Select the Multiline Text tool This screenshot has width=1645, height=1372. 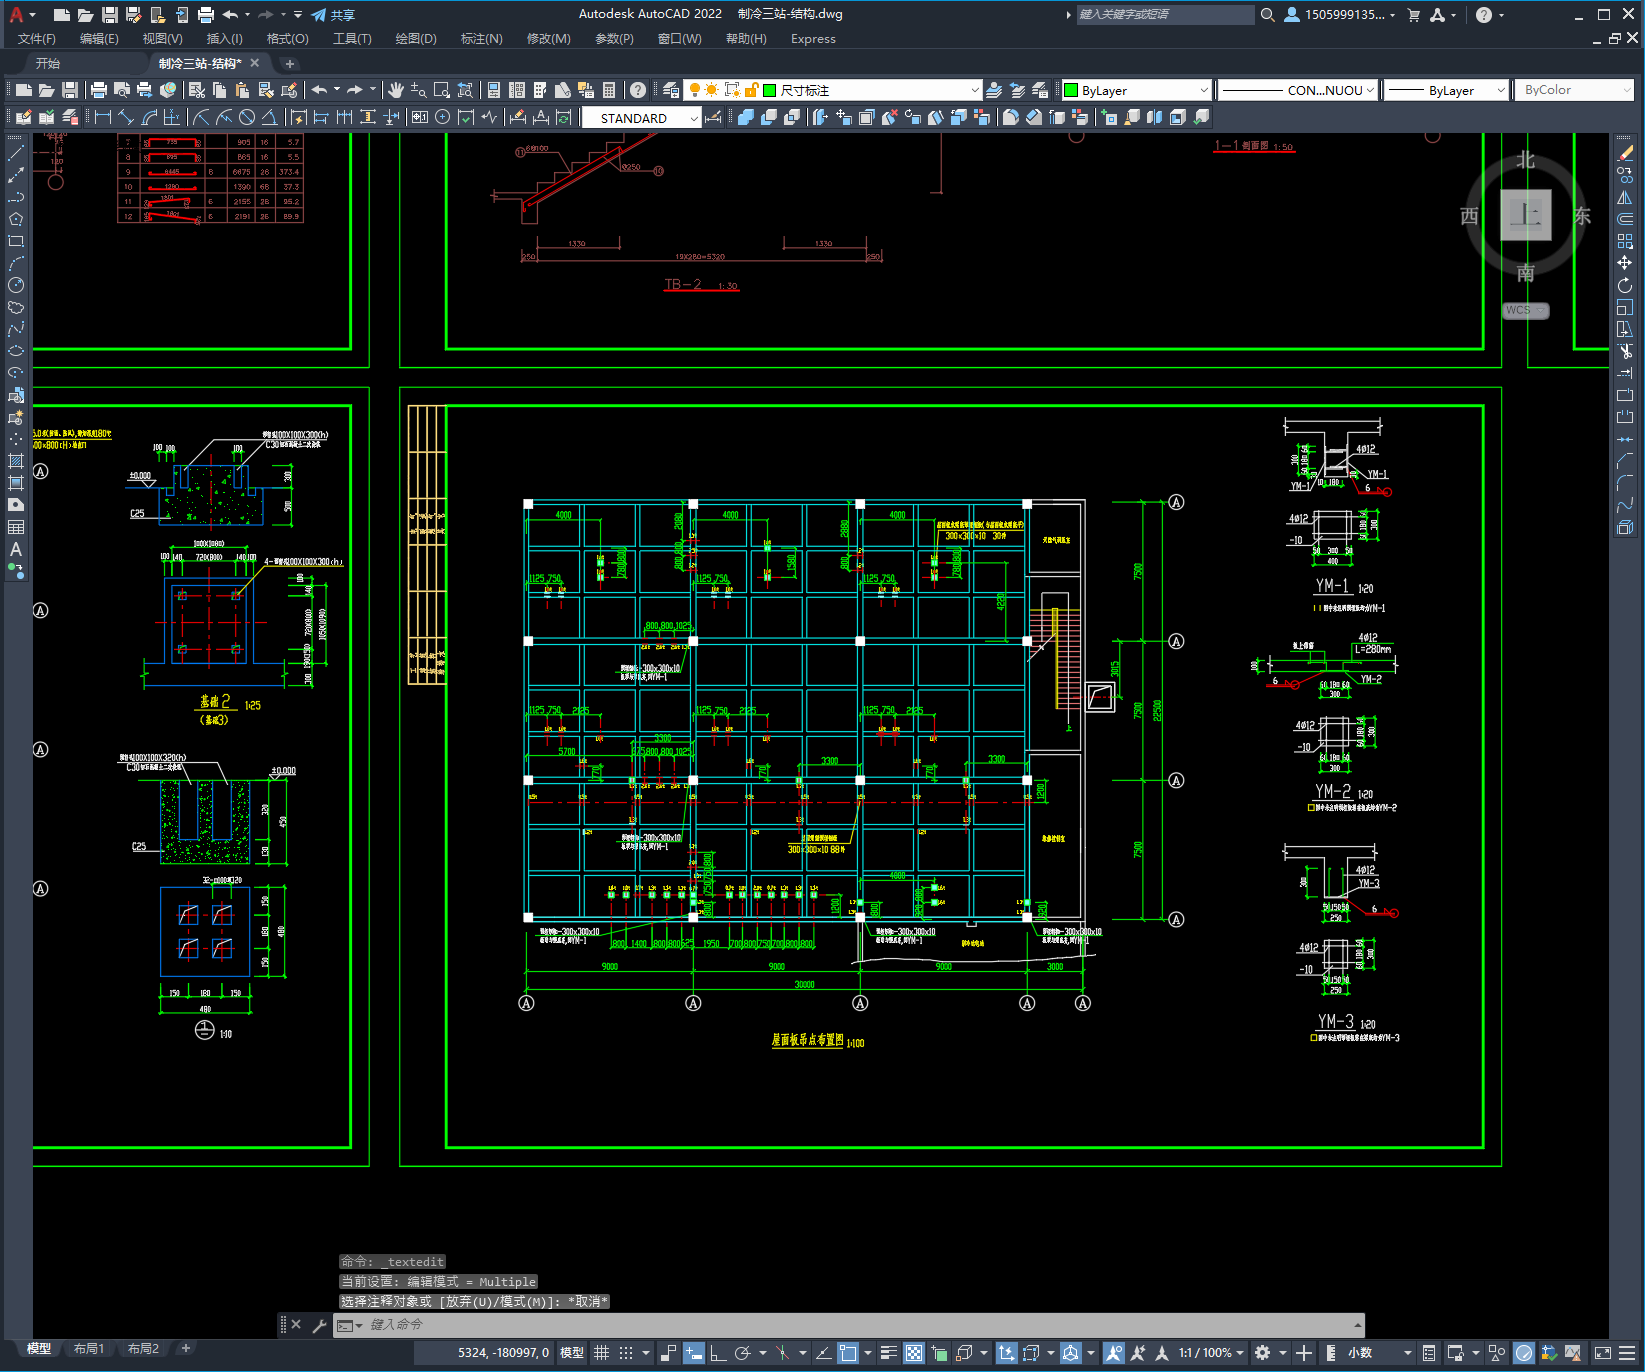[16, 549]
